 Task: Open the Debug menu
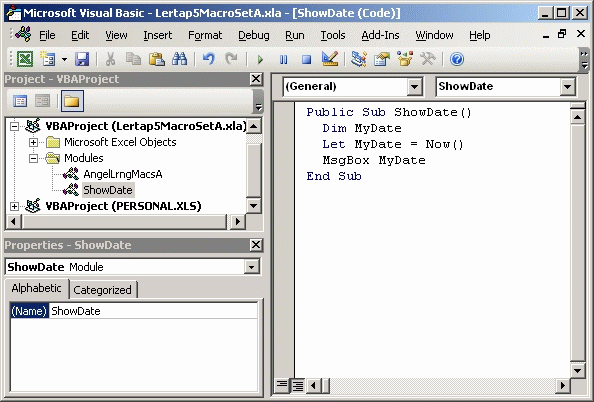(254, 35)
